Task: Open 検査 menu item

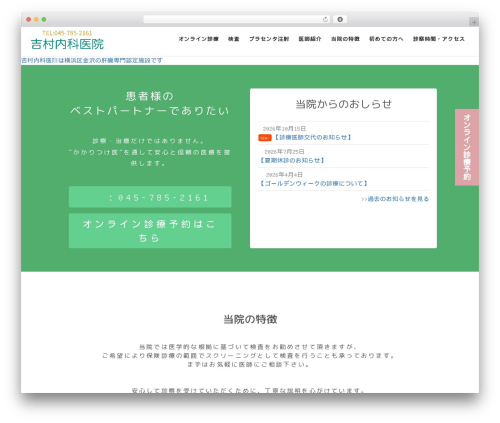Action: tap(234, 39)
